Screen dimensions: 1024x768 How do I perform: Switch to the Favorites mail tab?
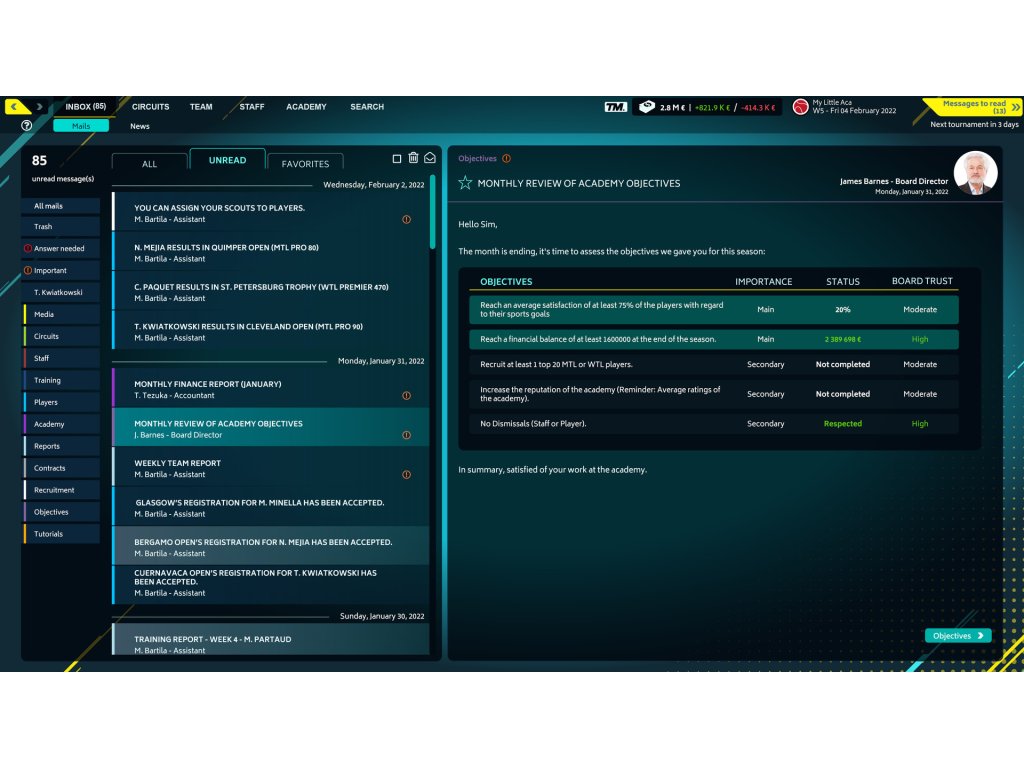(x=305, y=164)
